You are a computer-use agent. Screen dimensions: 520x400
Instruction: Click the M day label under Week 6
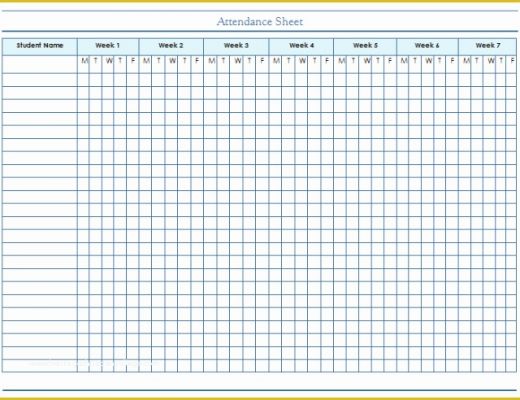(404, 61)
